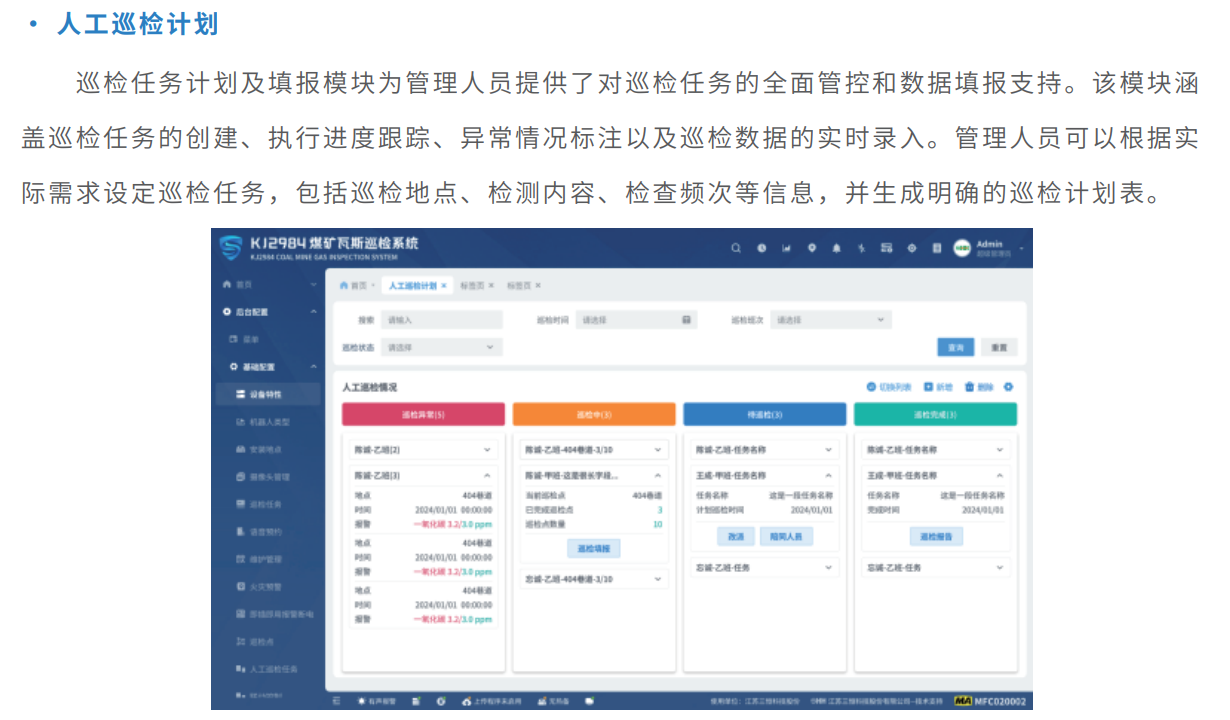1230x720 pixels.
Task: Click the 巡检报告 button
Action: (x=935, y=536)
